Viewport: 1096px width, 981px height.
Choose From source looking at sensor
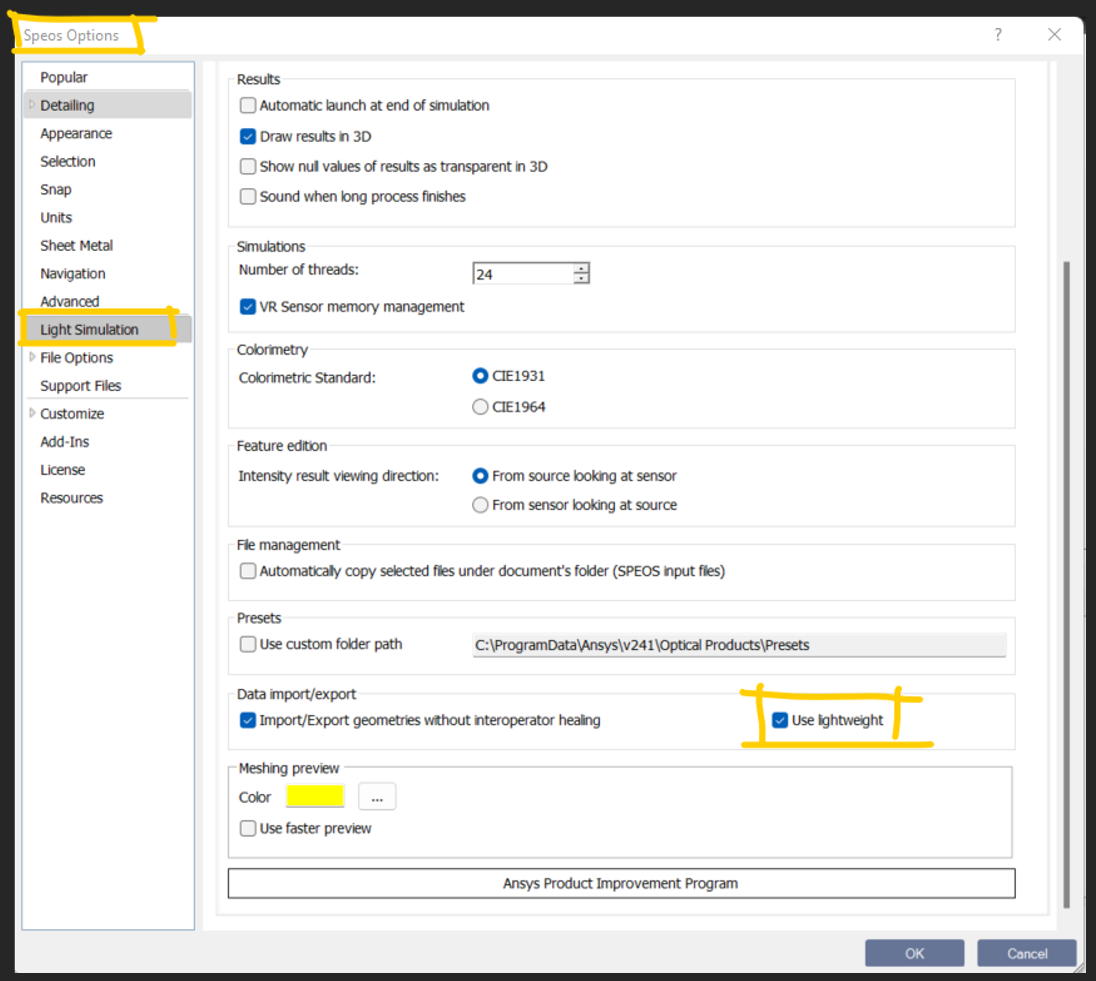pos(480,476)
